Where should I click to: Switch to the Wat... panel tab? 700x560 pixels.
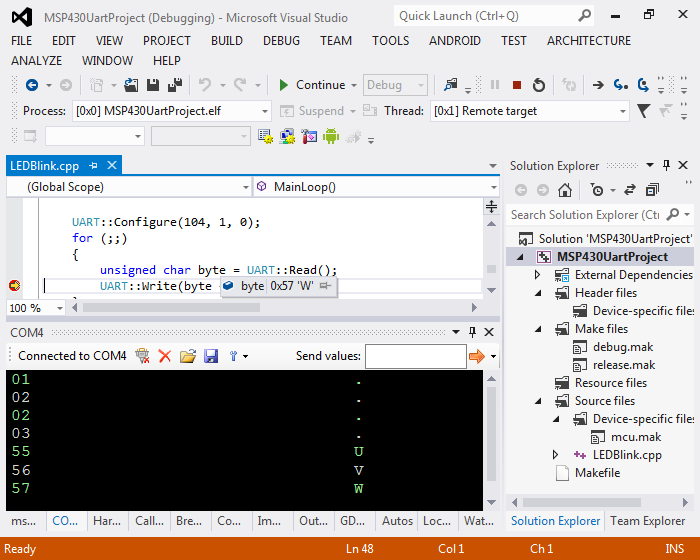tap(479, 521)
